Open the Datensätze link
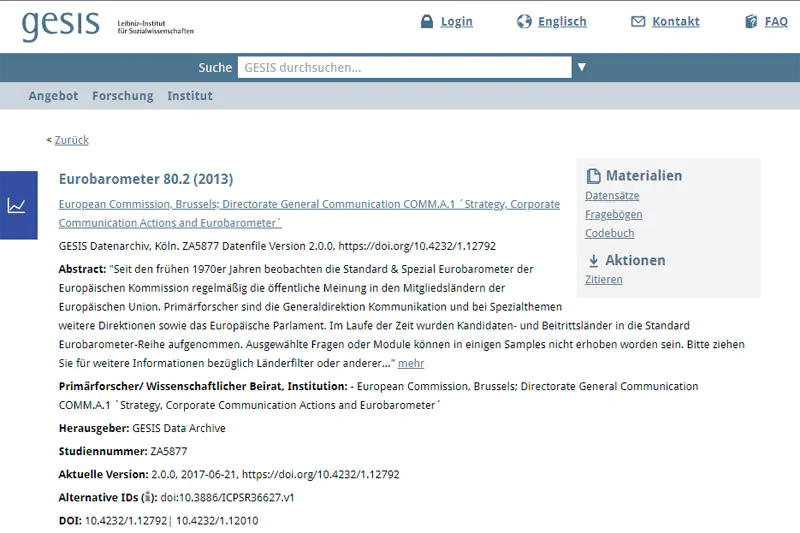800x533 pixels. pyautogui.click(x=612, y=196)
